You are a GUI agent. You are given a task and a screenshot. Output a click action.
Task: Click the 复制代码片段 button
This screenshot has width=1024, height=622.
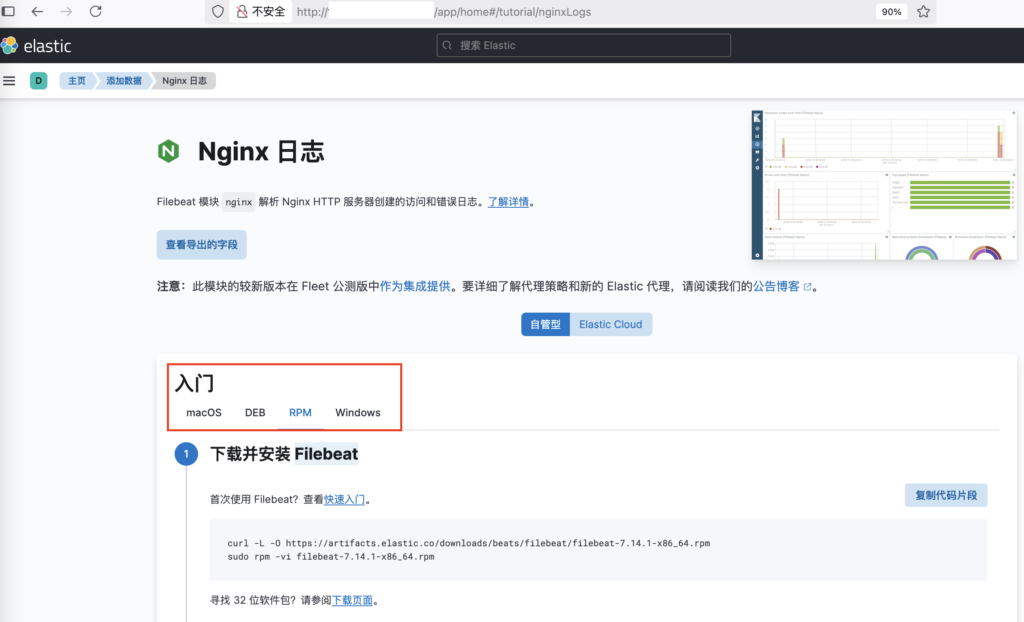(946, 495)
